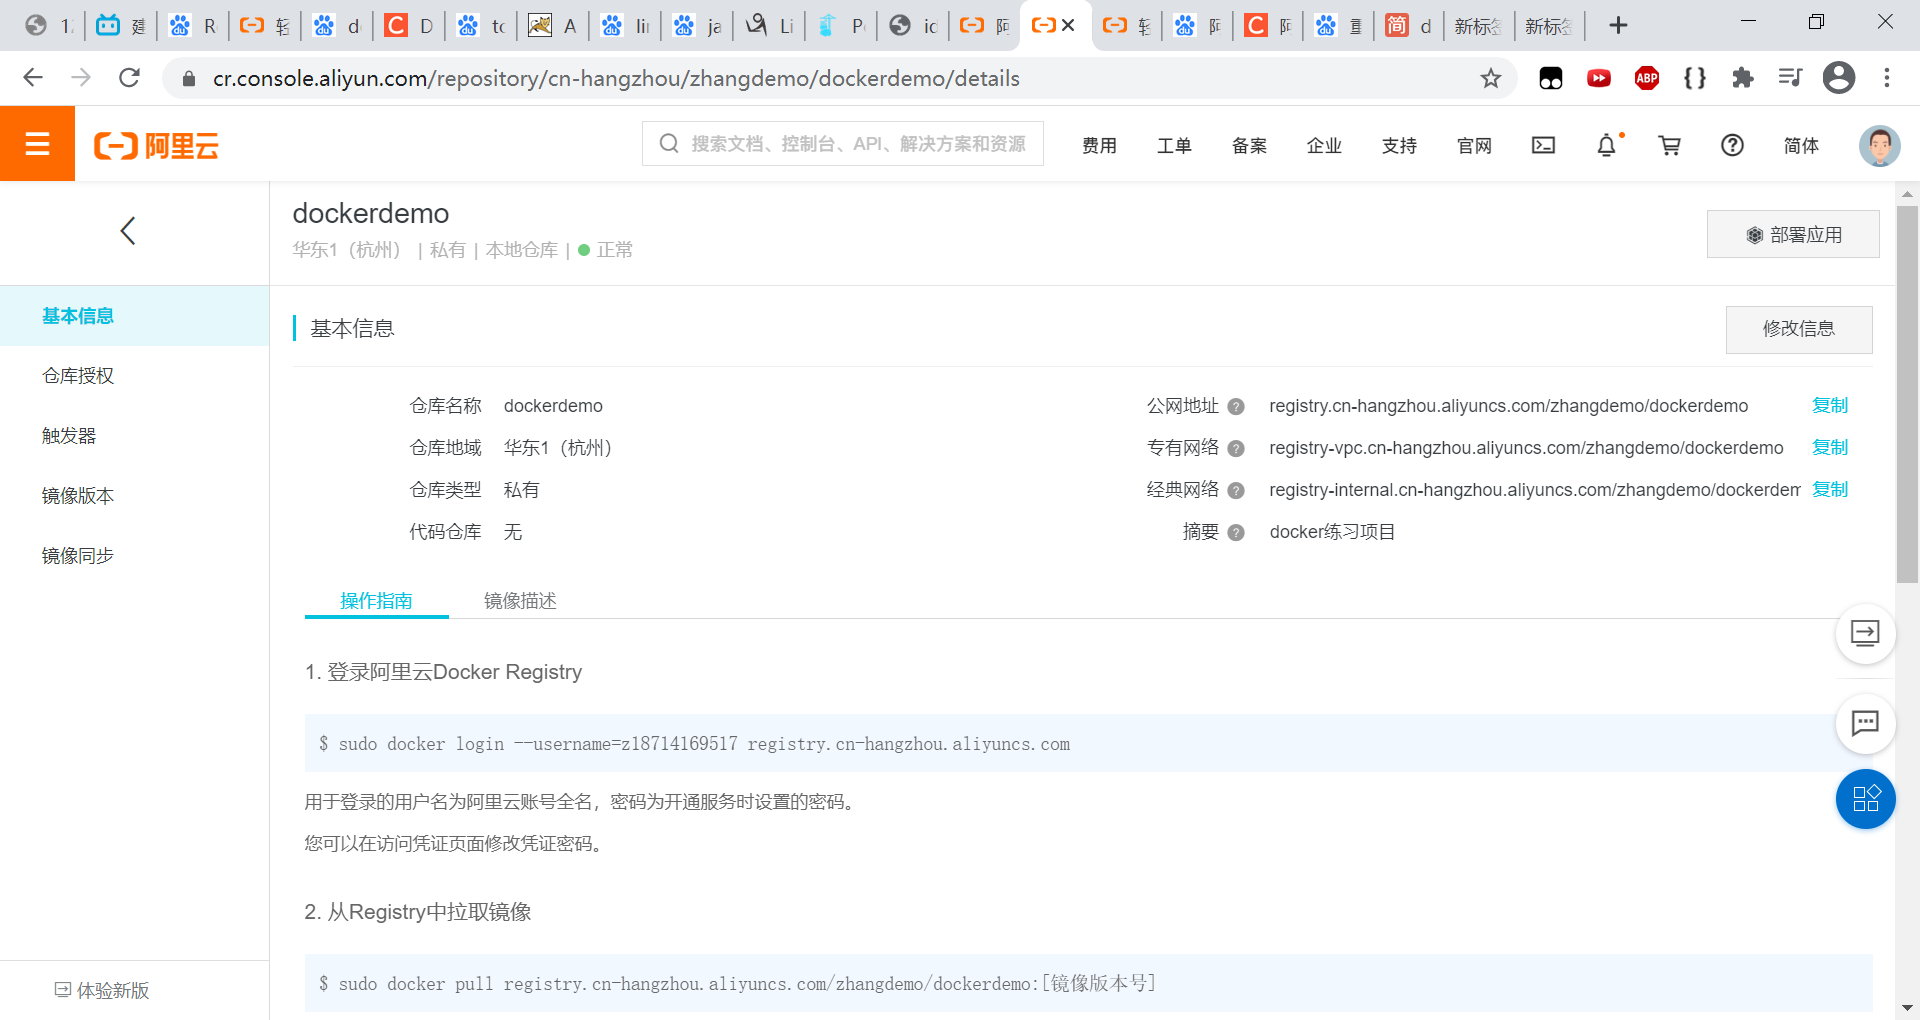This screenshot has width=1920, height=1020.
Task: Reload the browser page
Action: tap(129, 78)
